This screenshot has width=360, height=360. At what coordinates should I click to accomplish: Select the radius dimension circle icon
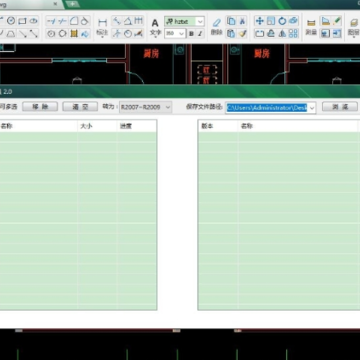pos(128,34)
